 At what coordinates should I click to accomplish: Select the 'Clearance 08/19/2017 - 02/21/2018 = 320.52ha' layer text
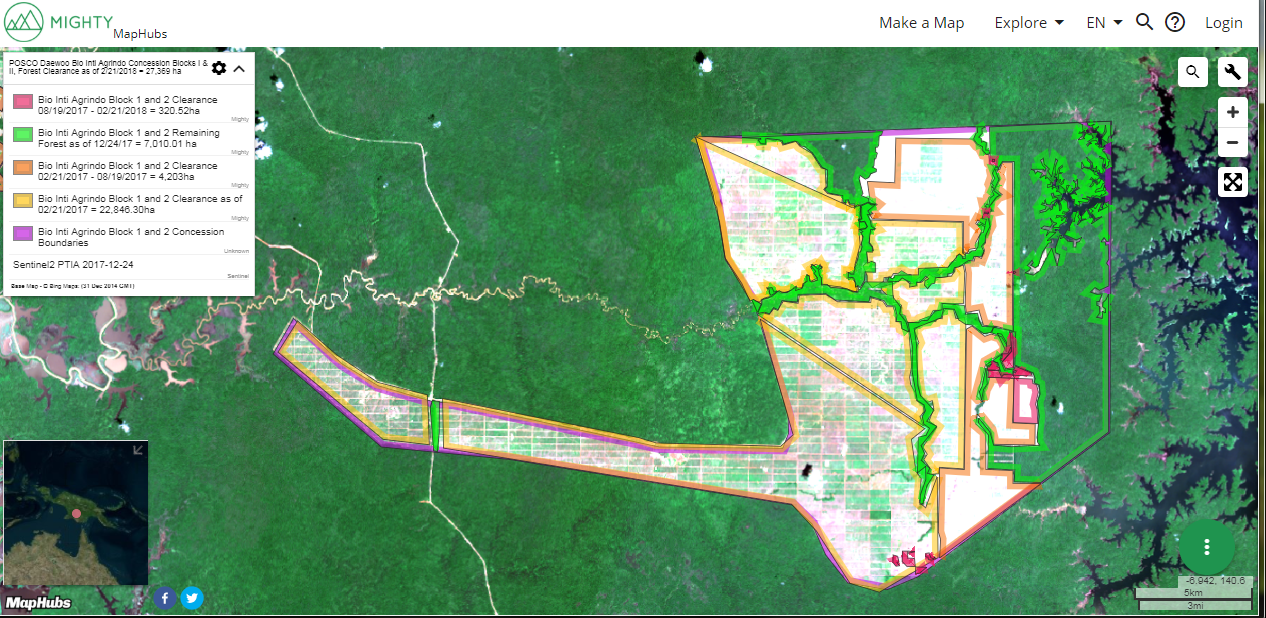(x=127, y=105)
